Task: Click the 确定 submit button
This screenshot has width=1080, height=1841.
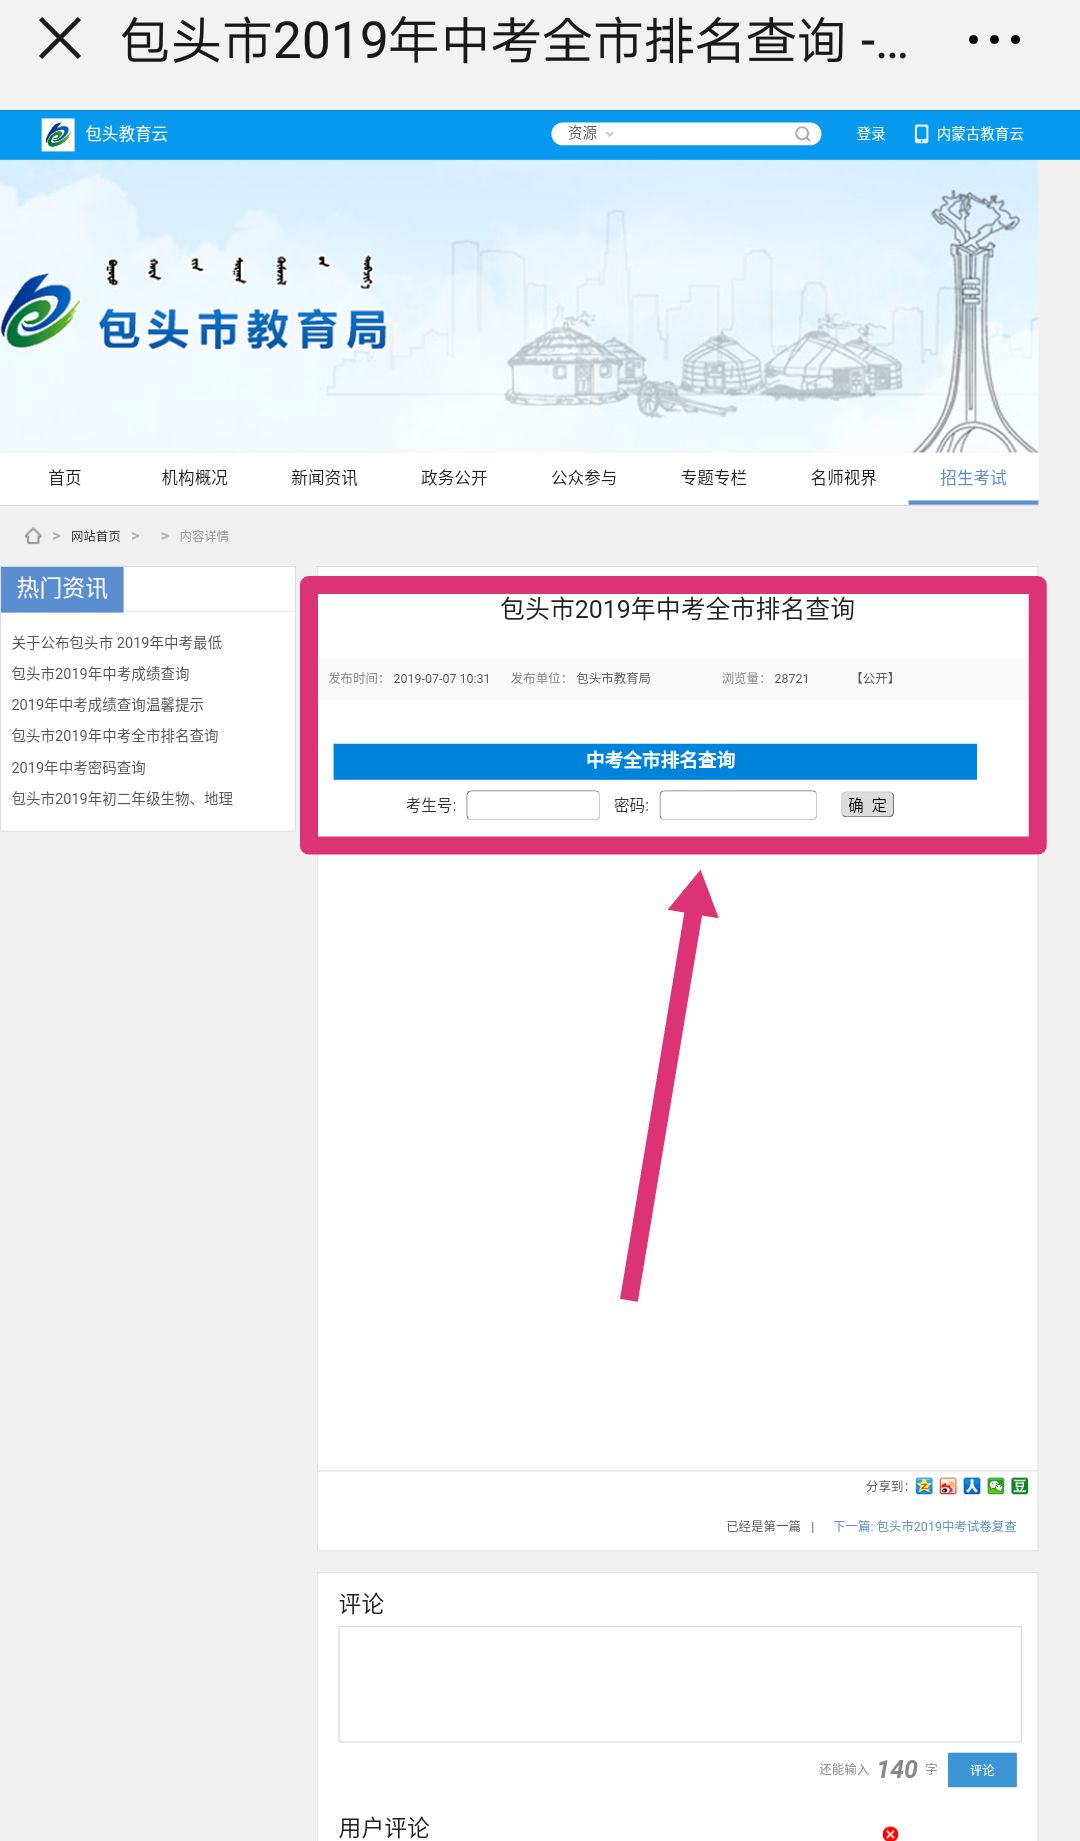Action: tap(868, 805)
